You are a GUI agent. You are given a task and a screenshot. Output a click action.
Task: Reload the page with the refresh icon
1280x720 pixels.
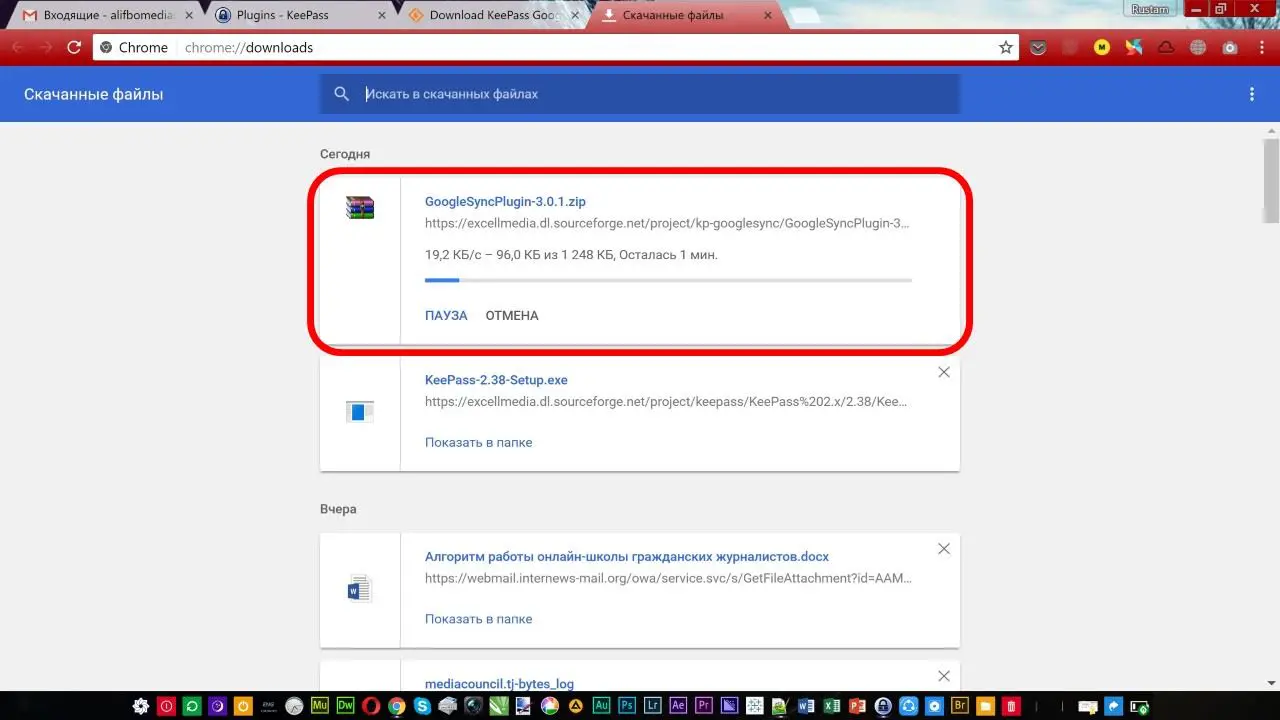click(x=74, y=47)
